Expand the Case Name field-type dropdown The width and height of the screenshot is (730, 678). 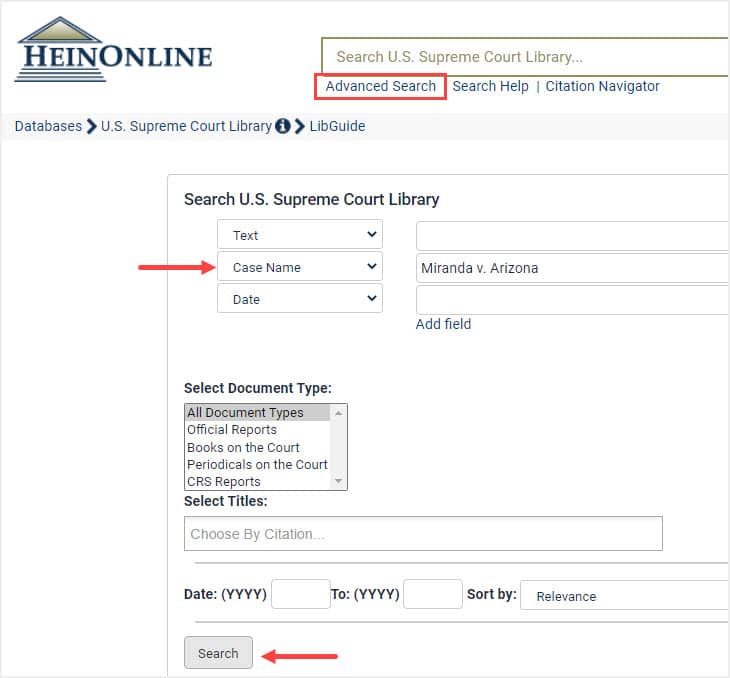tap(300, 266)
